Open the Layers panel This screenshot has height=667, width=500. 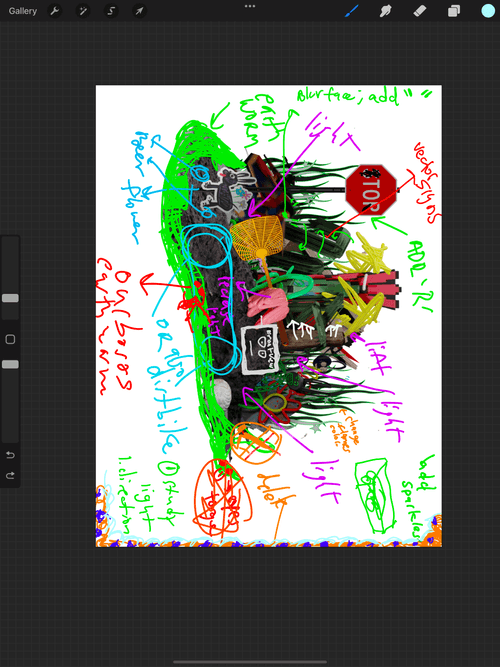coord(454,11)
